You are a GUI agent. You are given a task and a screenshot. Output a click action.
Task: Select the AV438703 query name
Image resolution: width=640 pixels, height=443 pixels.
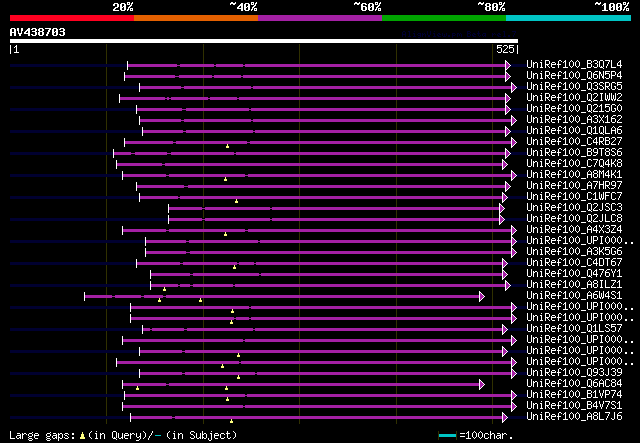click(38, 32)
